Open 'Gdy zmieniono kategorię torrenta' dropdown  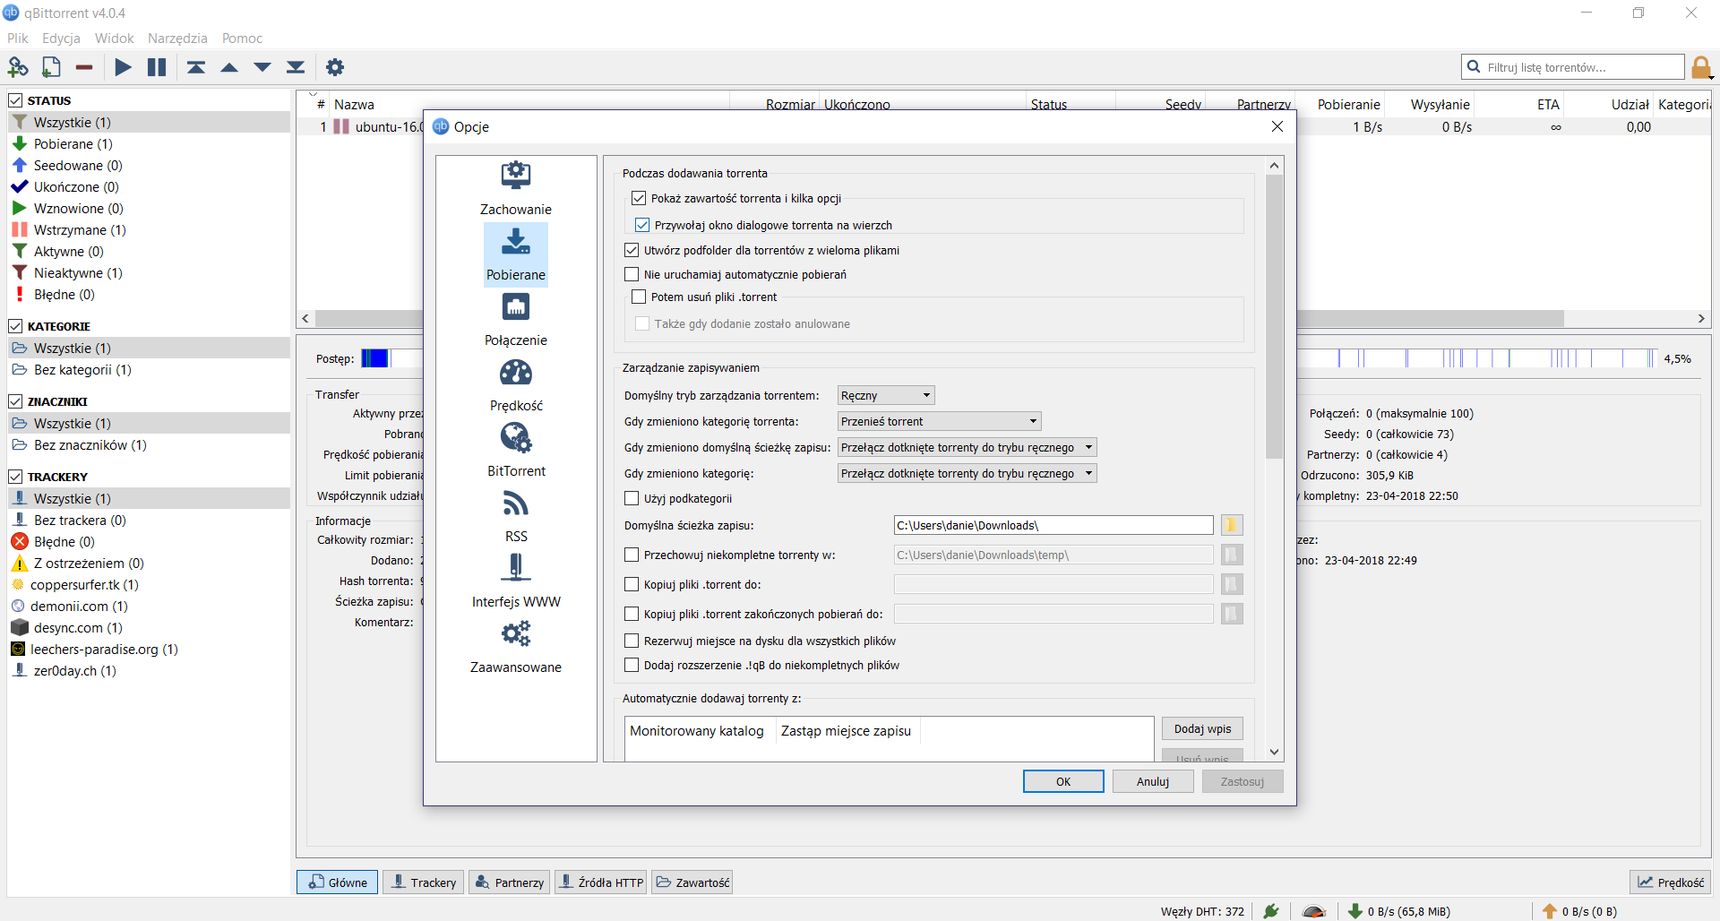coord(940,421)
